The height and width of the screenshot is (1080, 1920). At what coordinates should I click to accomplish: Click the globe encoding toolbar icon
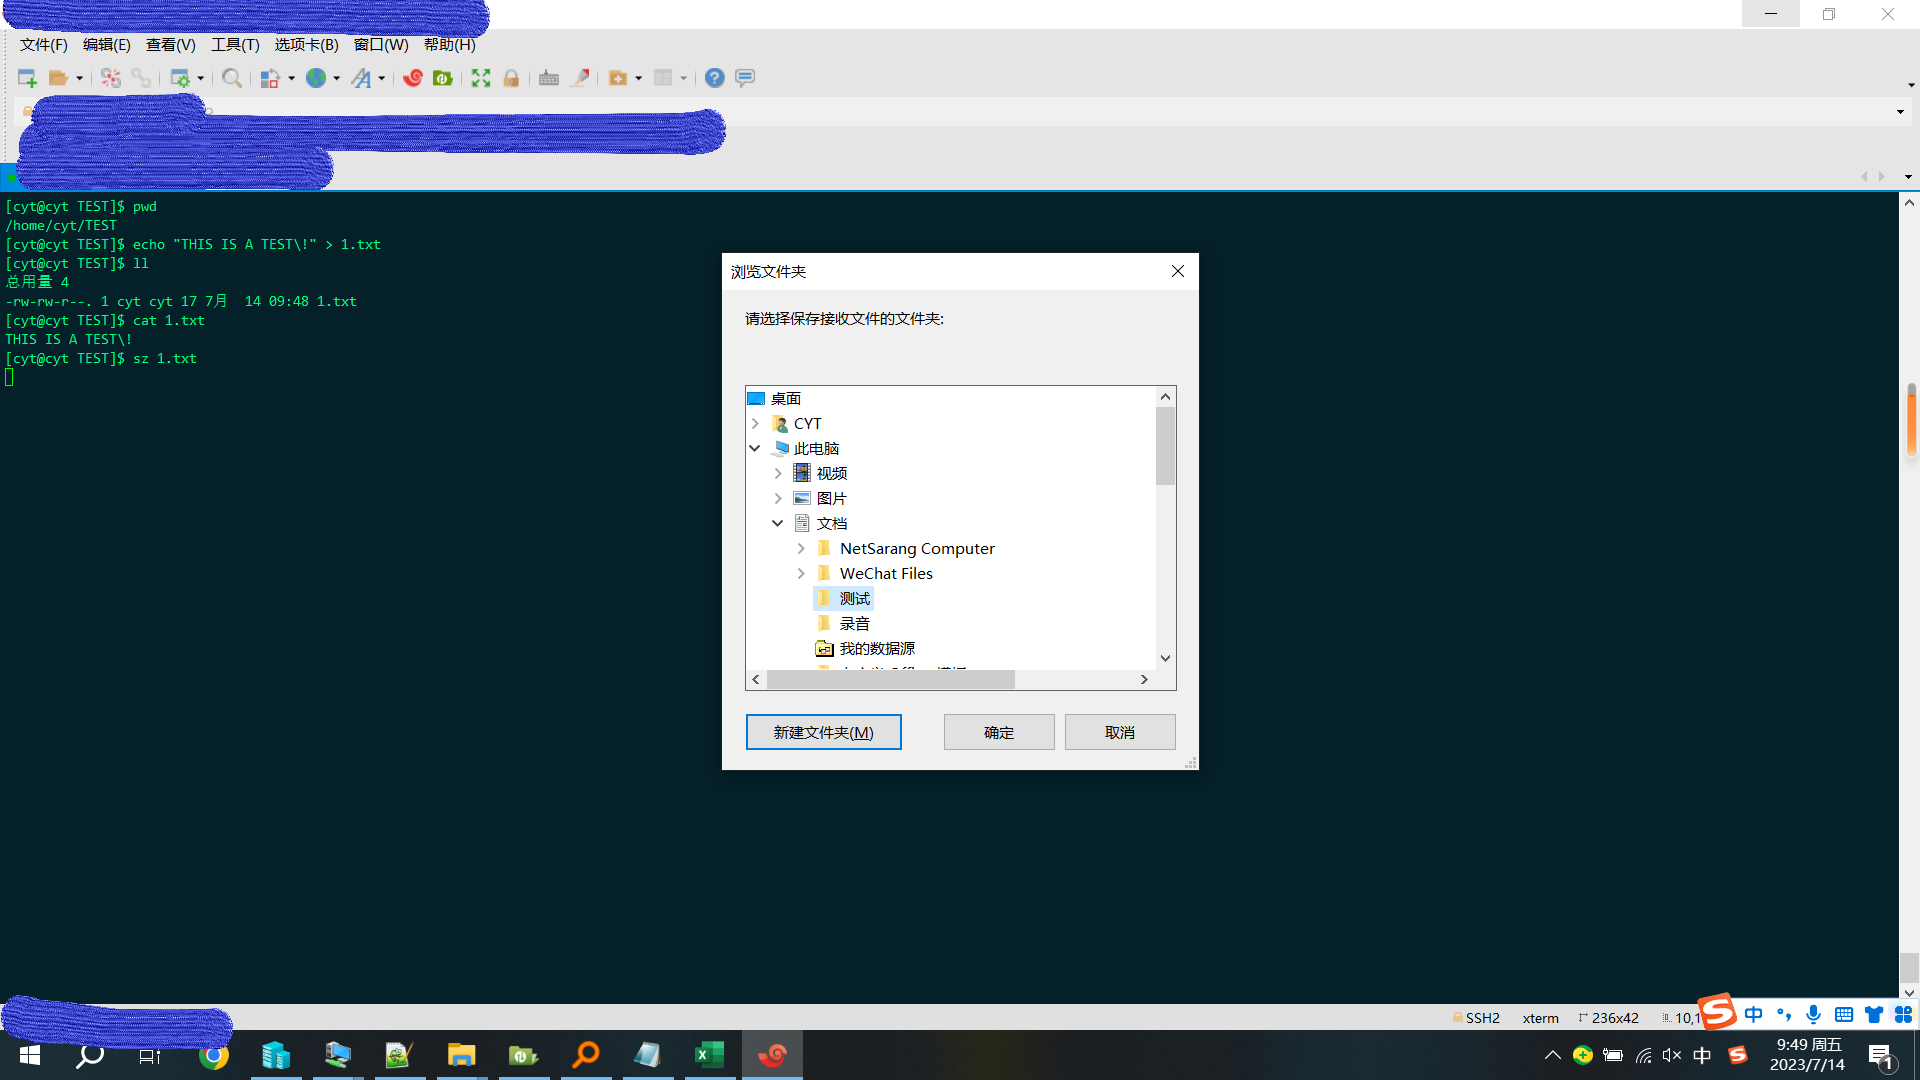316,78
